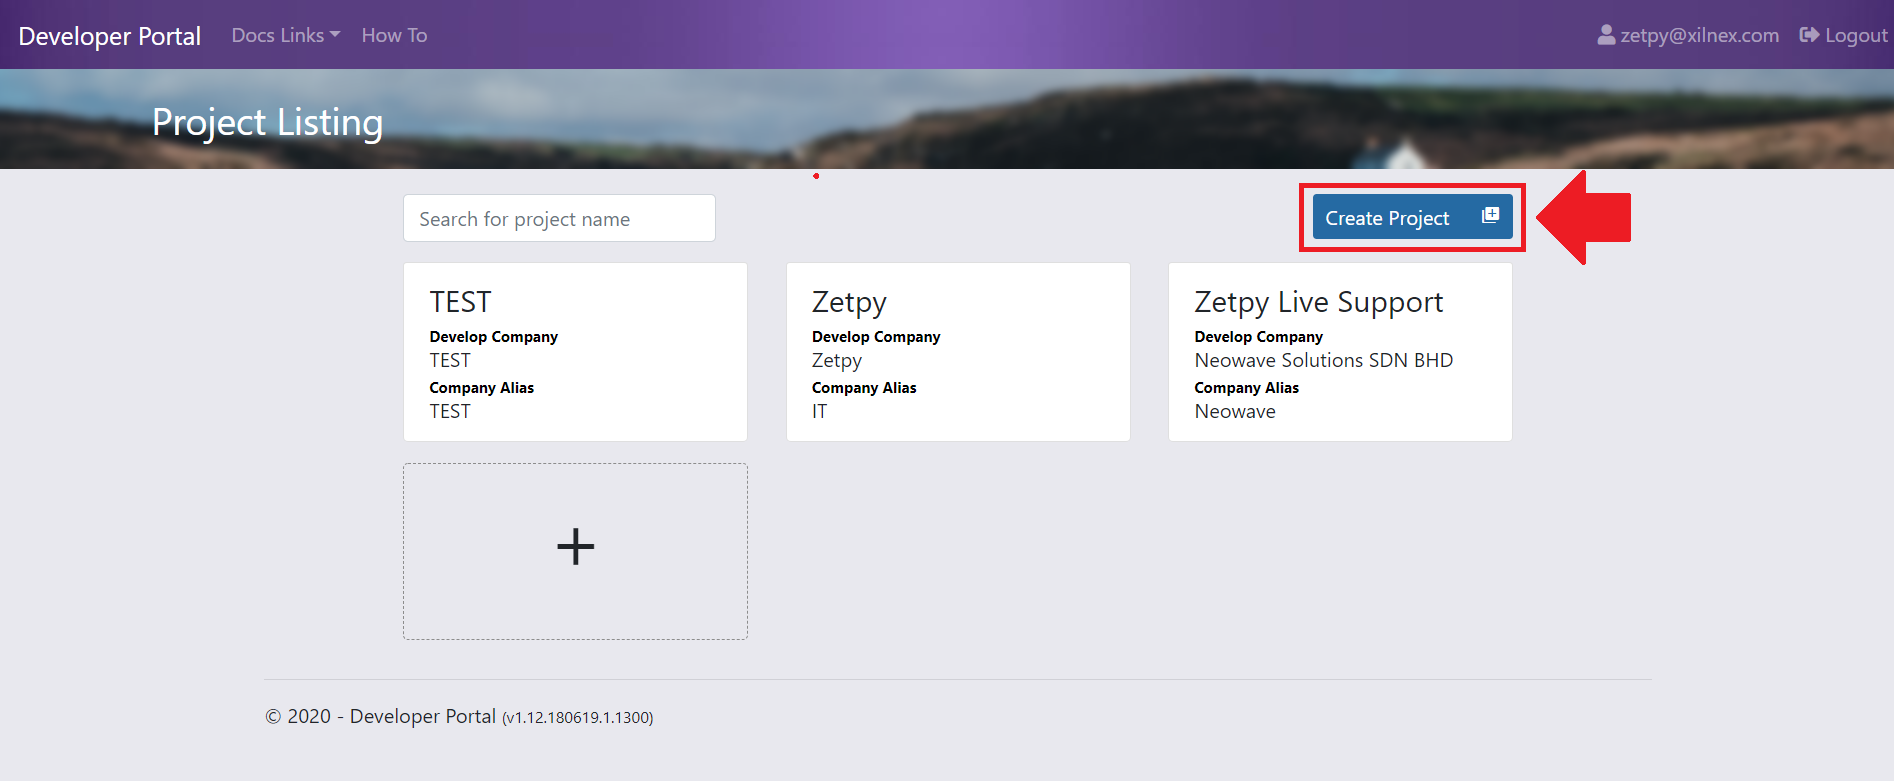Open the How To menu item
Image resolution: width=1894 pixels, height=781 pixels.
394,35
